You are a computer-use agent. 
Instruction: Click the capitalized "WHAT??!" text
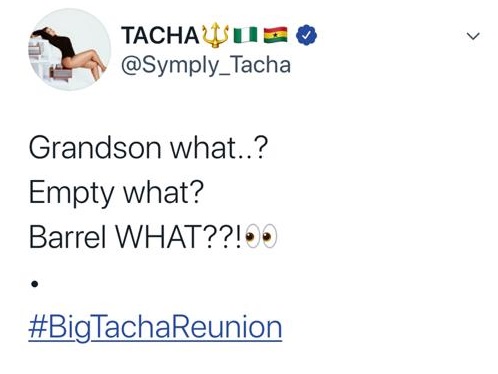178,237
